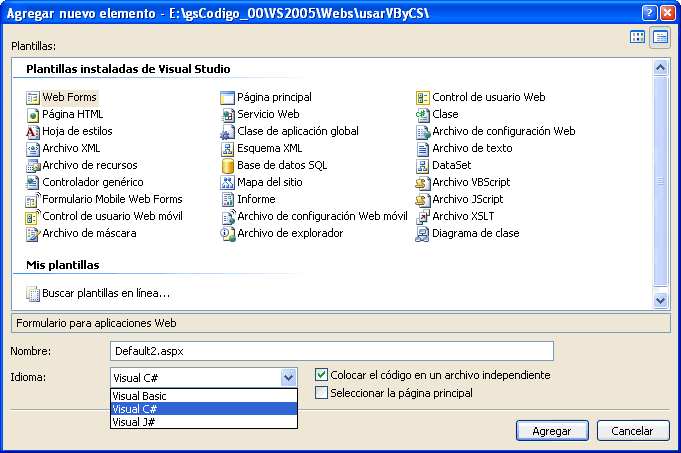
Task: Select the Archivo JScript icon
Action: coord(423,199)
